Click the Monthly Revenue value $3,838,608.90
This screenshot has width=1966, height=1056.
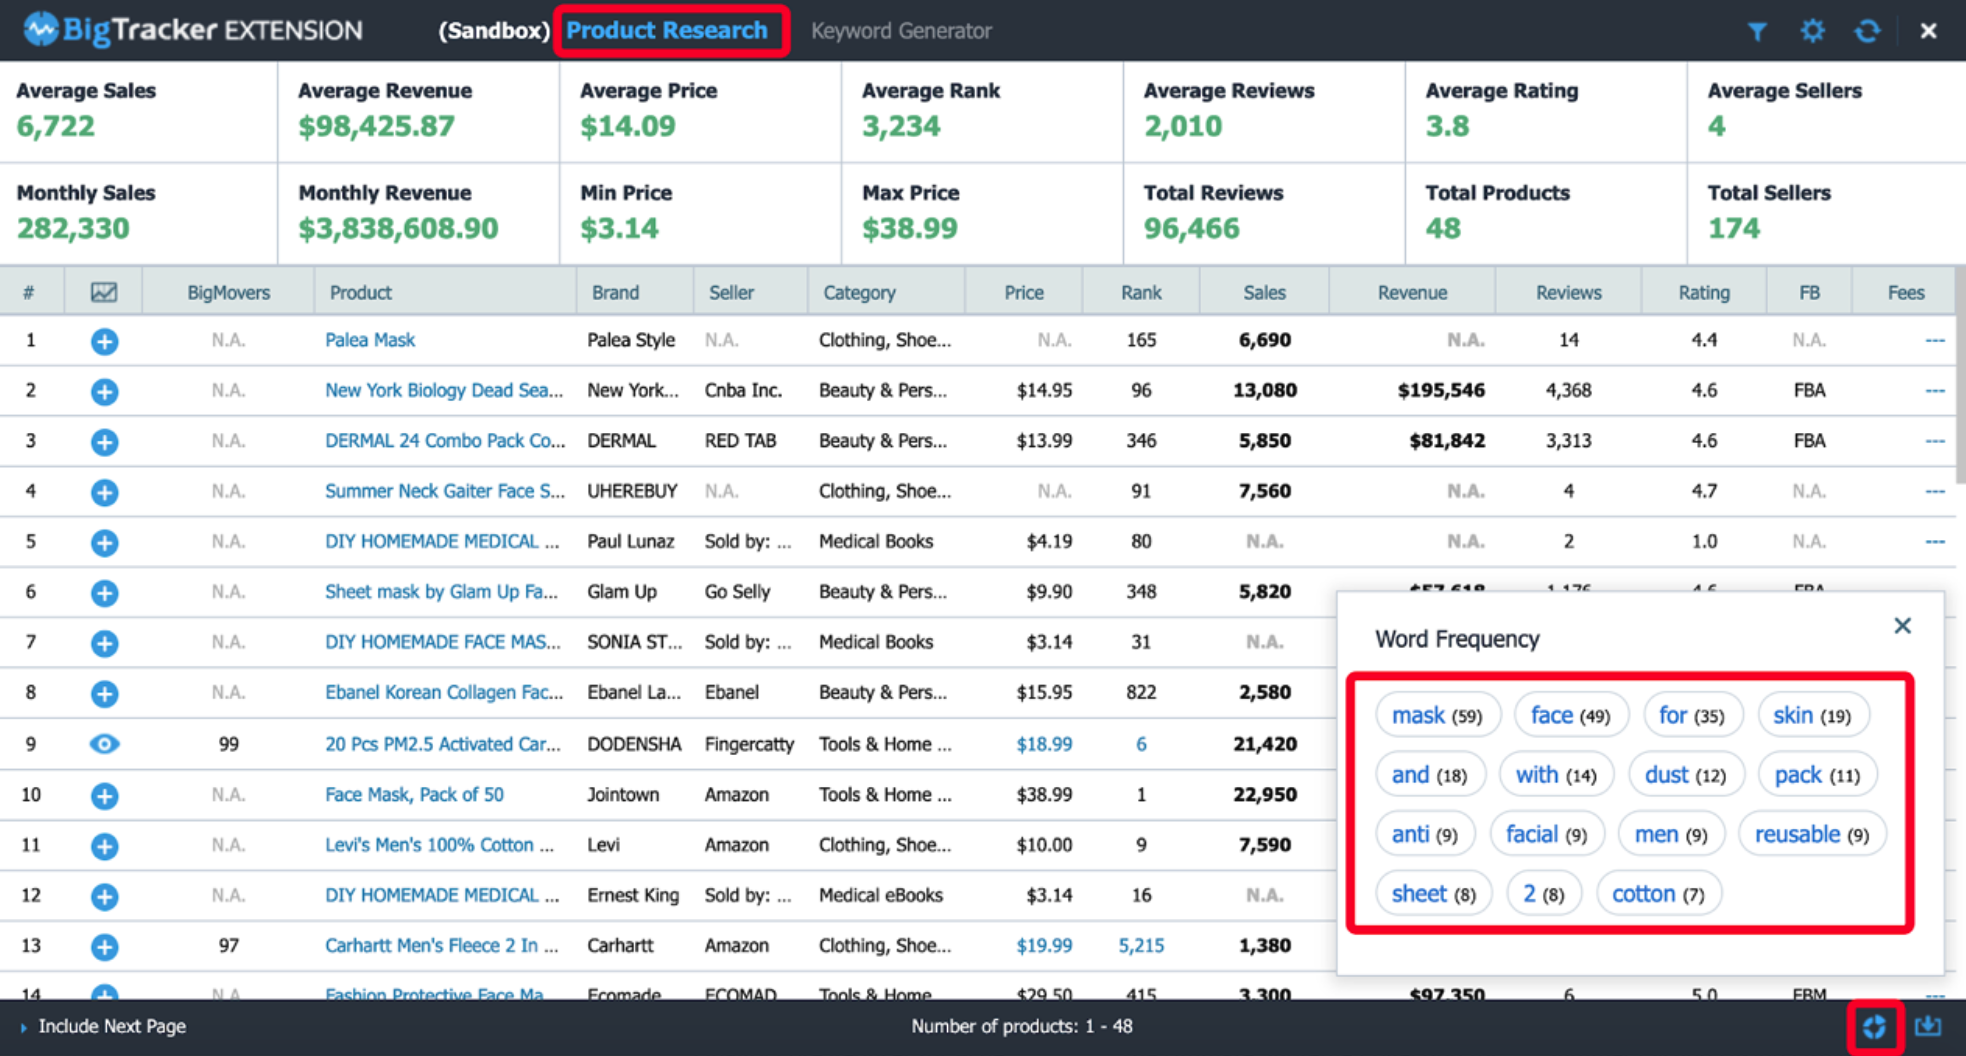tap(398, 228)
